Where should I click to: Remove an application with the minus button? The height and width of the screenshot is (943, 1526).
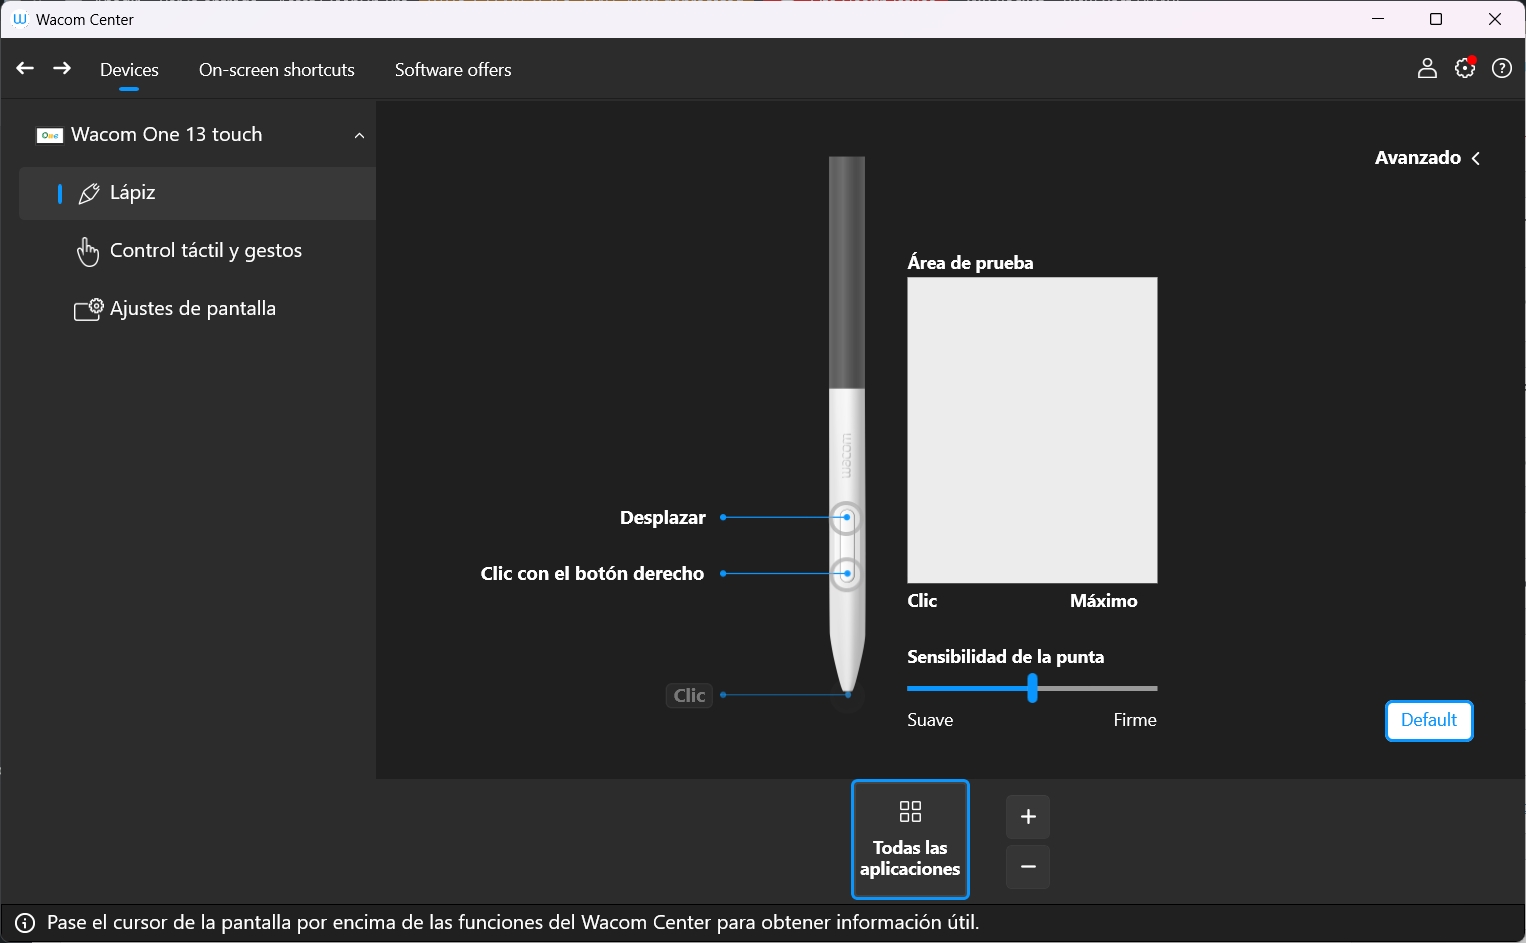pyautogui.click(x=1028, y=867)
